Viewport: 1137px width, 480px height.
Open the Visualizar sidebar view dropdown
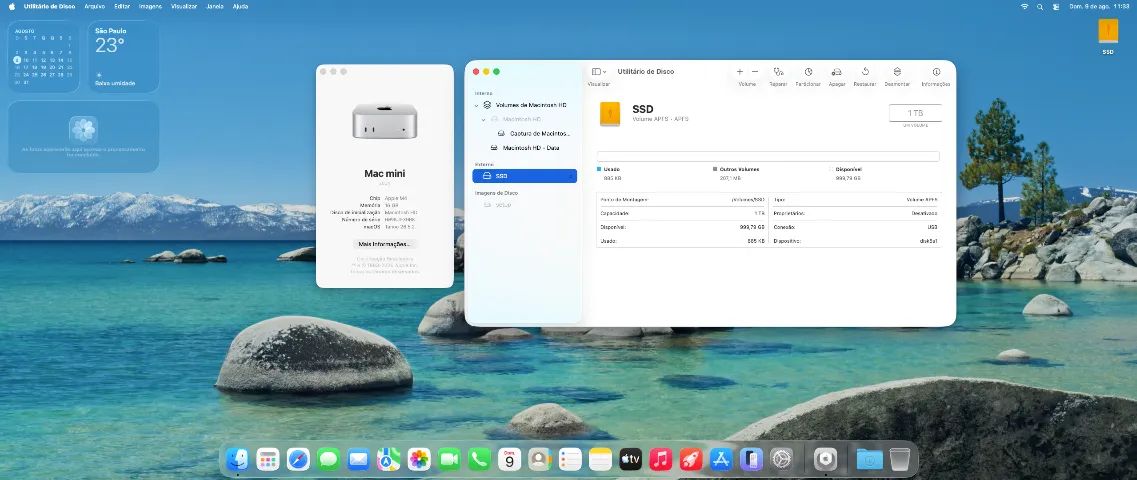(x=599, y=72)
